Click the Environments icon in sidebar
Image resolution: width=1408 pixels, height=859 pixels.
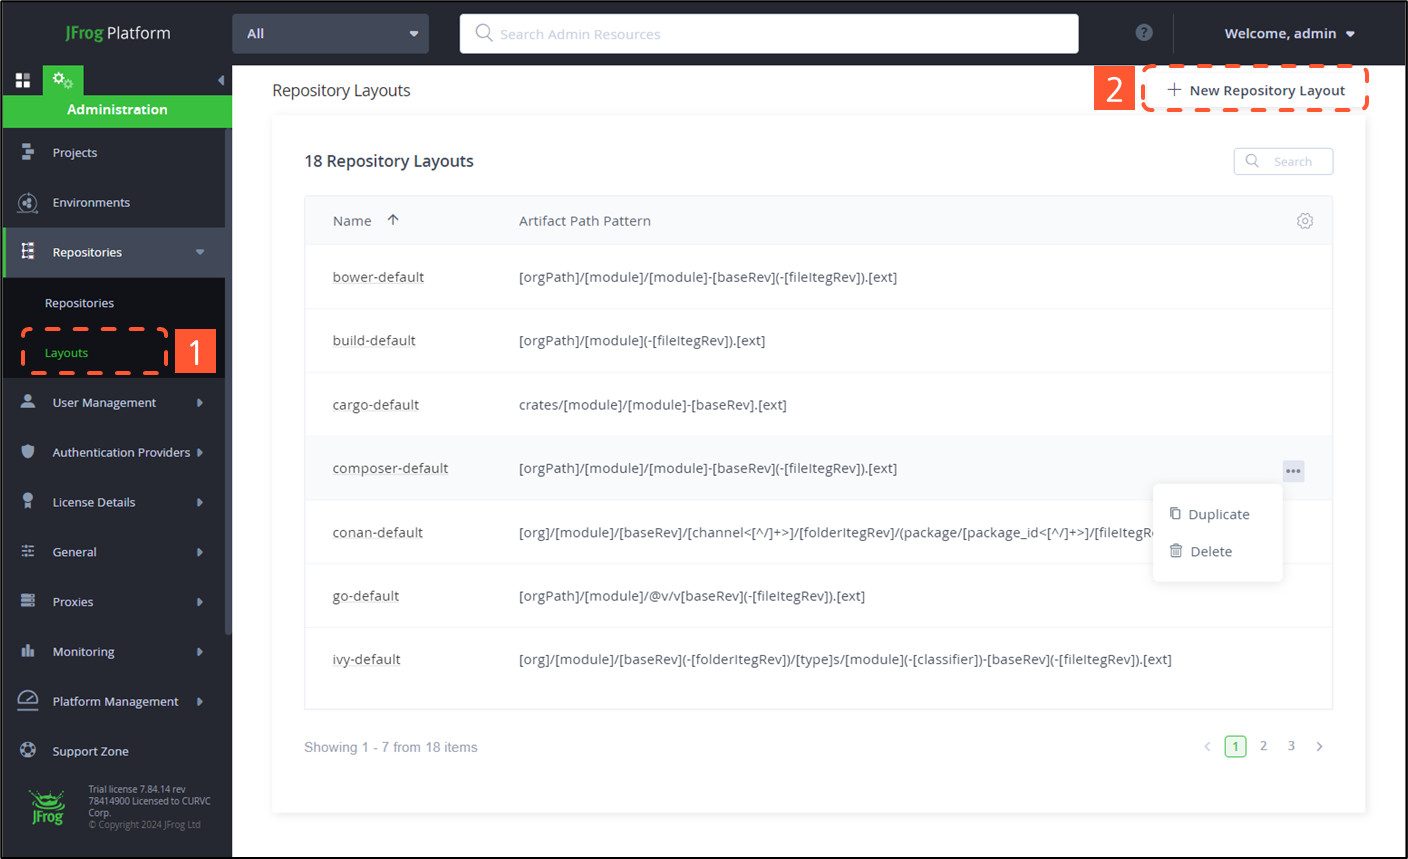click(x=28, y=203)
